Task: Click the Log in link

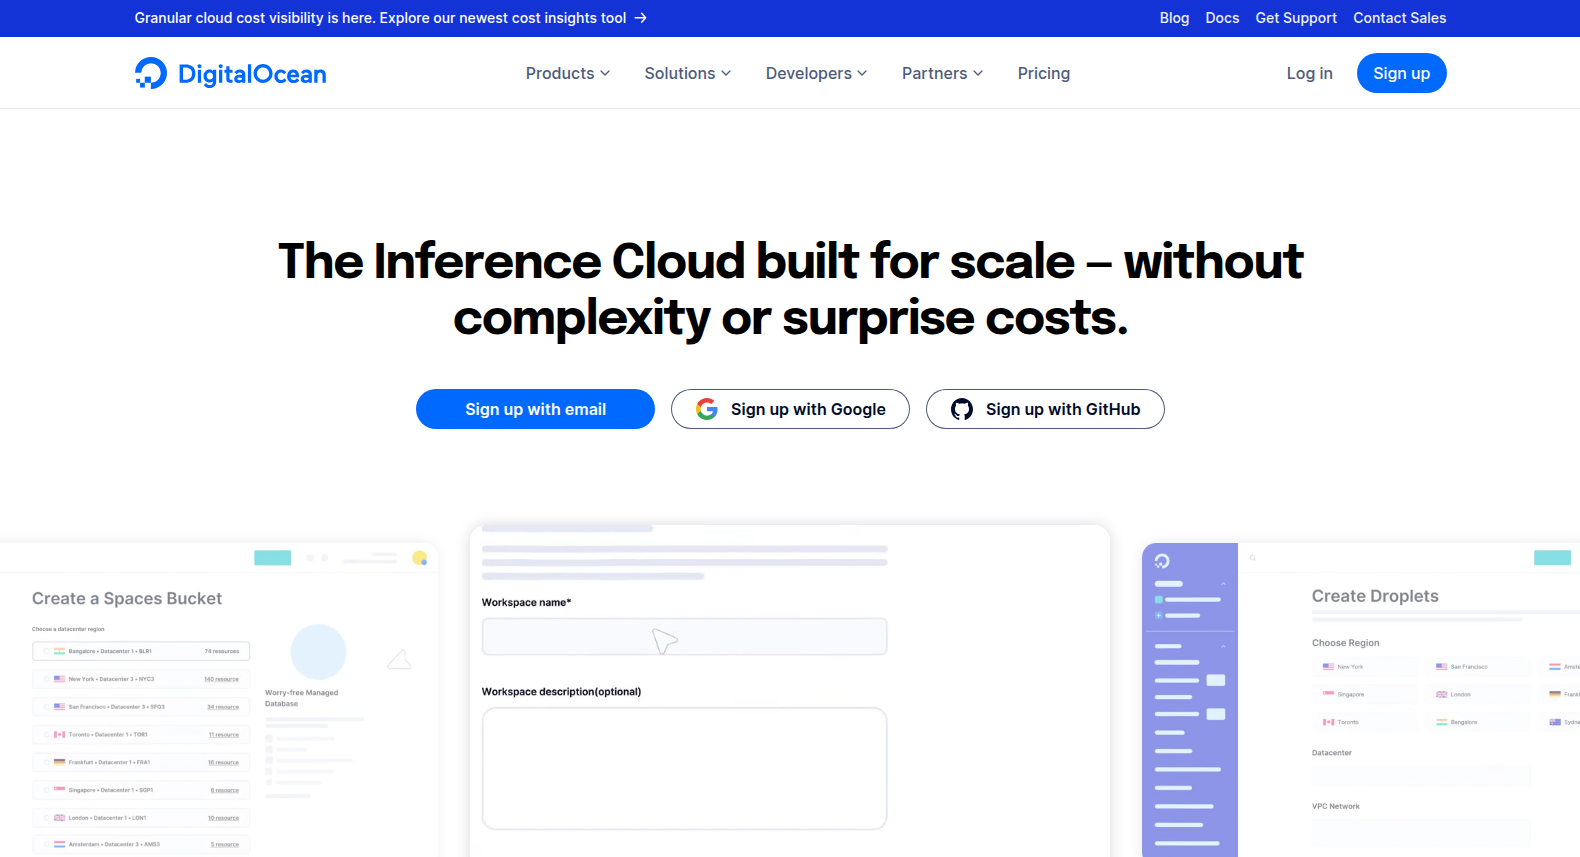Action: 1310,73
